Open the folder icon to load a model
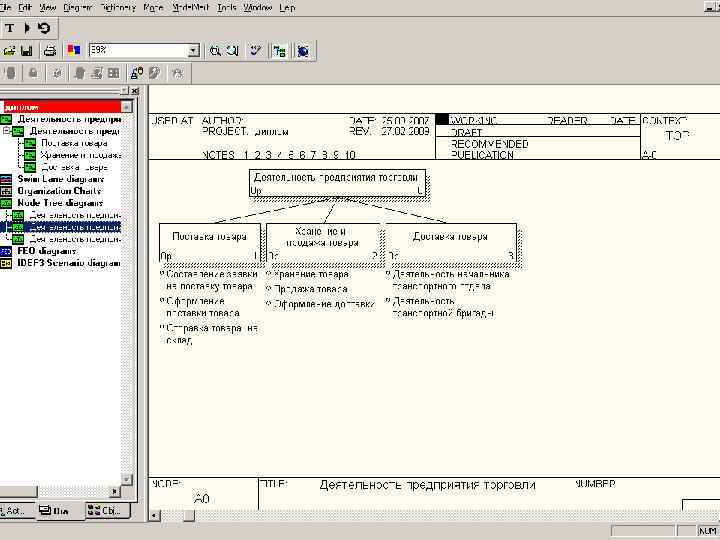Image resolution: width=720 pixels, height=540 pixels. pos(9,50)
